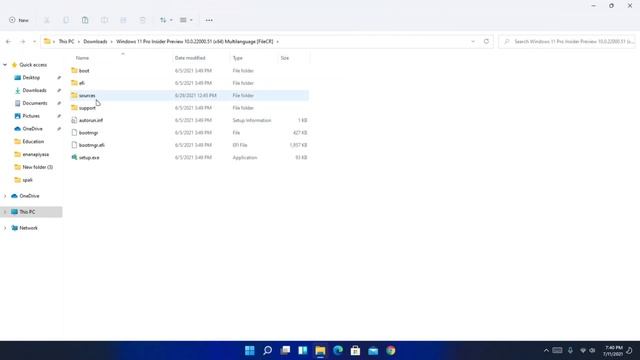Open Microsoft Store from taskbar
Screen dimensions: 640x360
(x=356, y=350)
